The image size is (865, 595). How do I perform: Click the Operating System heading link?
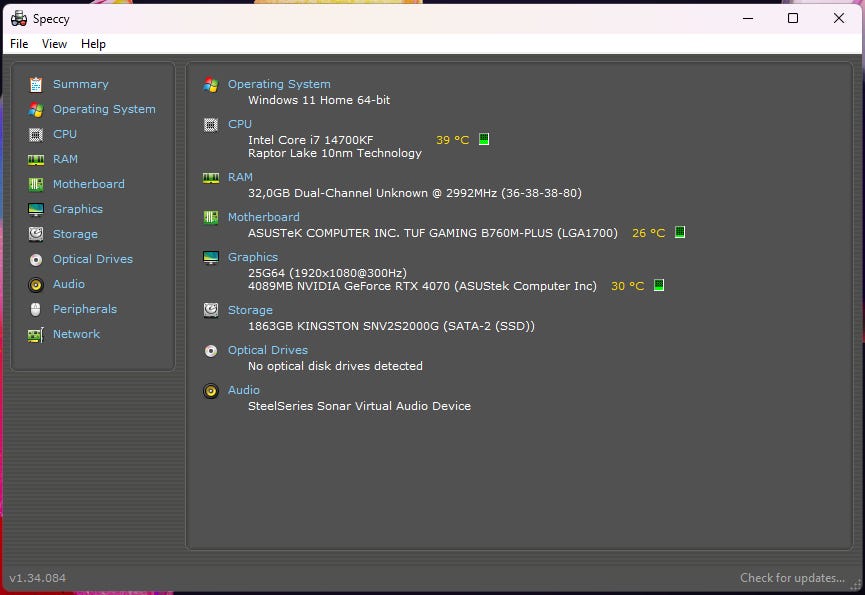click(279, 84)
